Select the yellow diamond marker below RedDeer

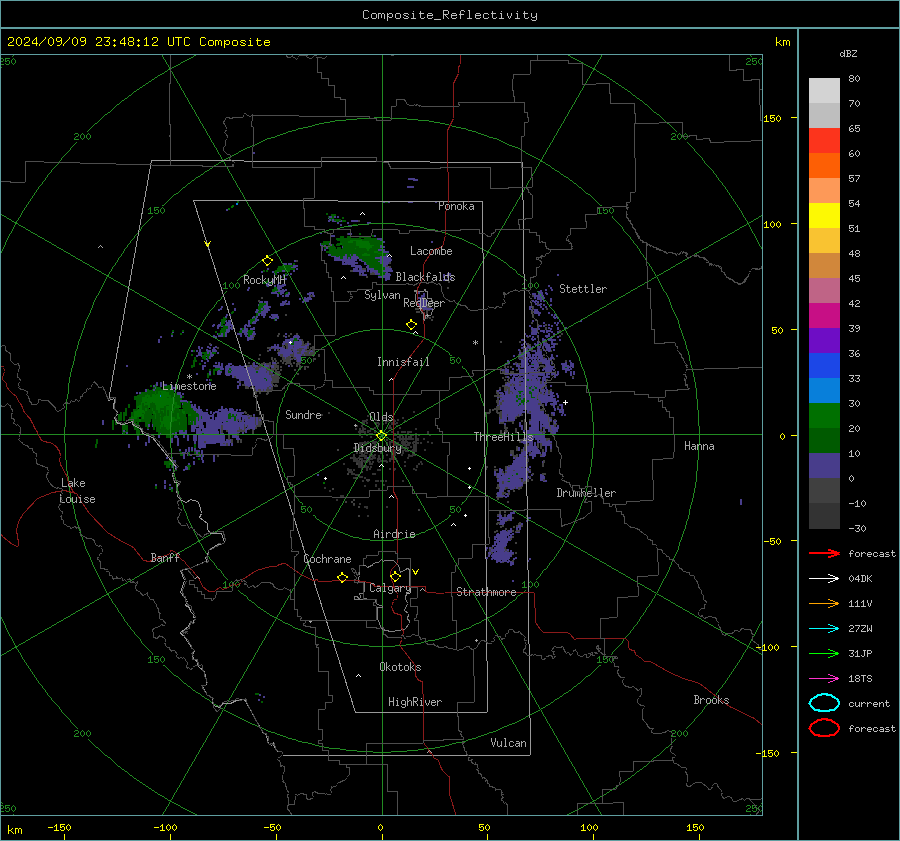pyautogui.click(x=412, y=325)
